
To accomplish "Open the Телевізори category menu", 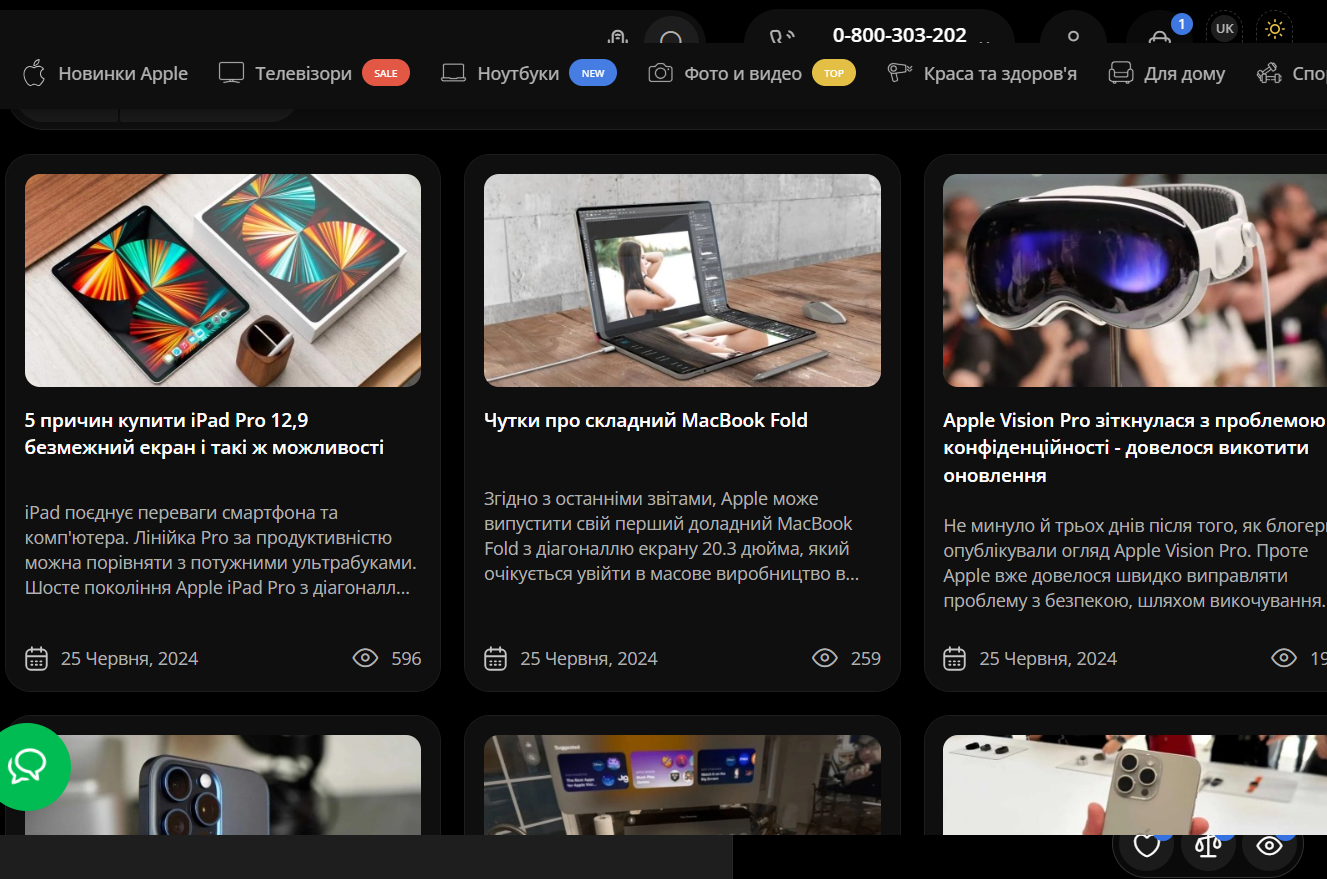I will [303, 73].
